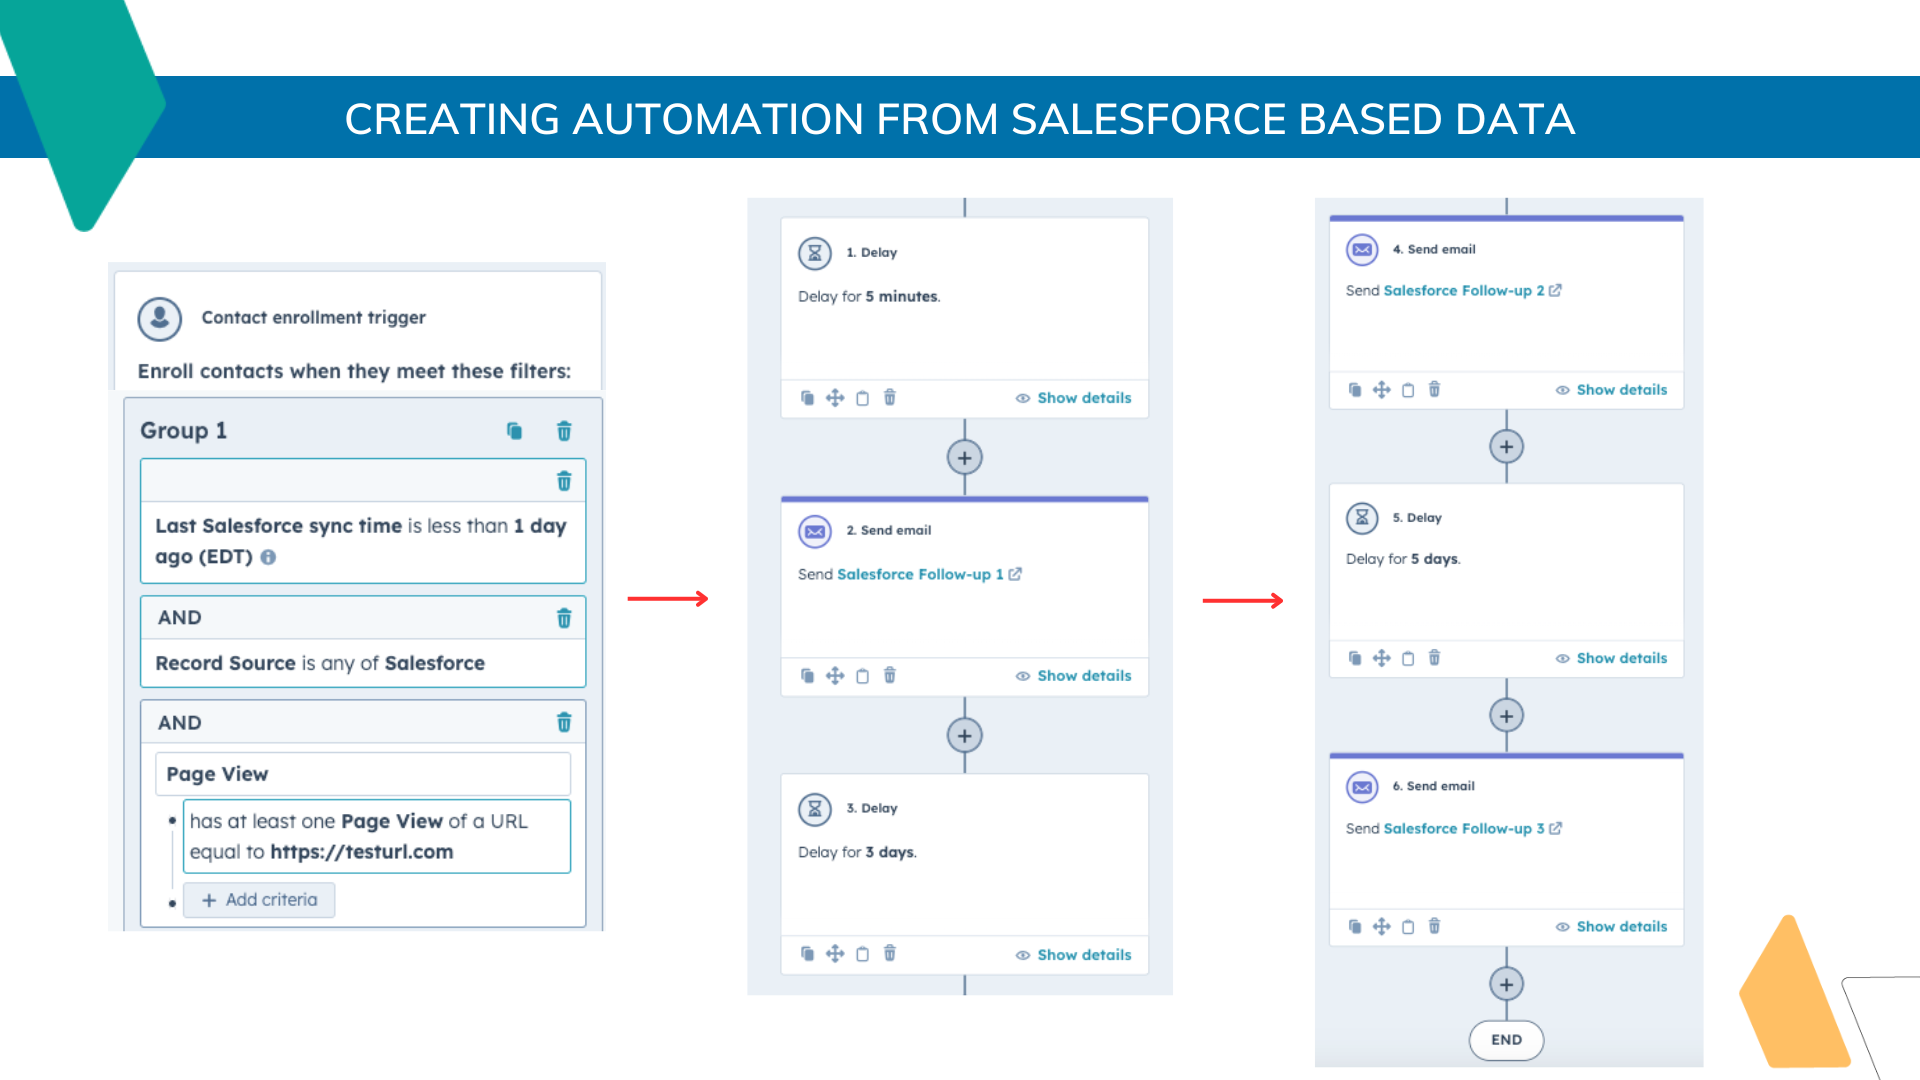Clone the 3. Delay action
The image size is (1920, 1080).
(x=807, y=954)
